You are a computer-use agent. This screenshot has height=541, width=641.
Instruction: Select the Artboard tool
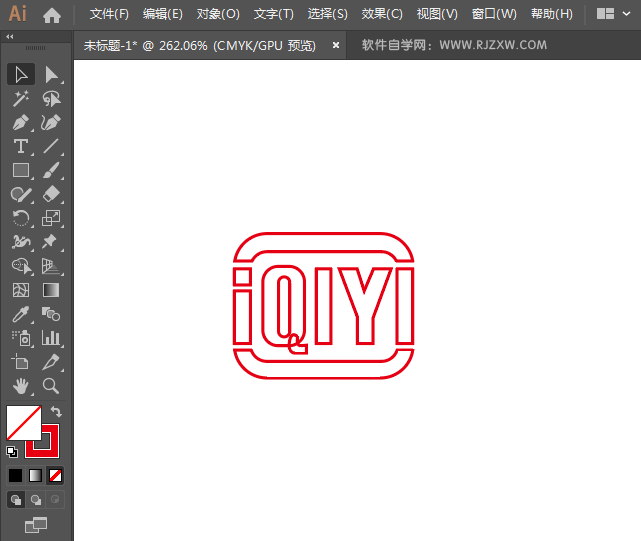[x=21, y=362]
